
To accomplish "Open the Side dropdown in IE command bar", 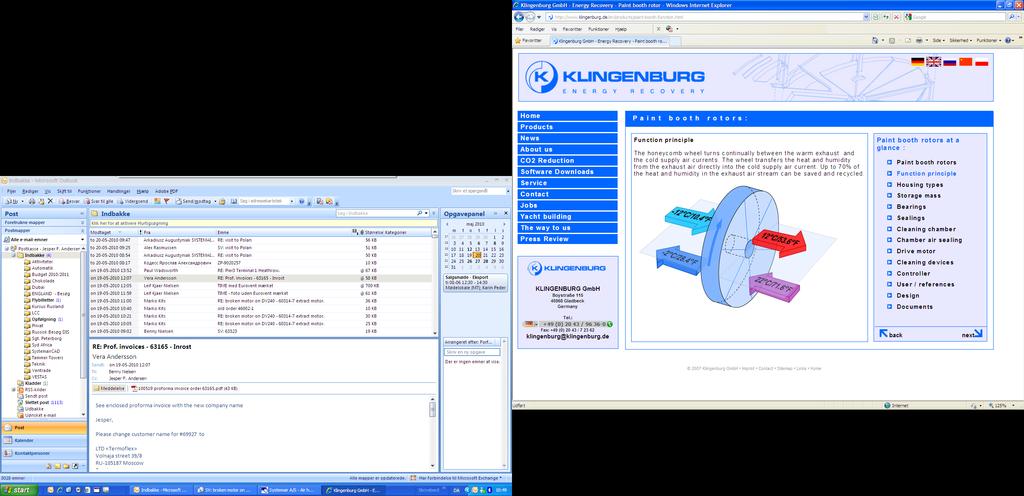I will (x=937, y=40).
